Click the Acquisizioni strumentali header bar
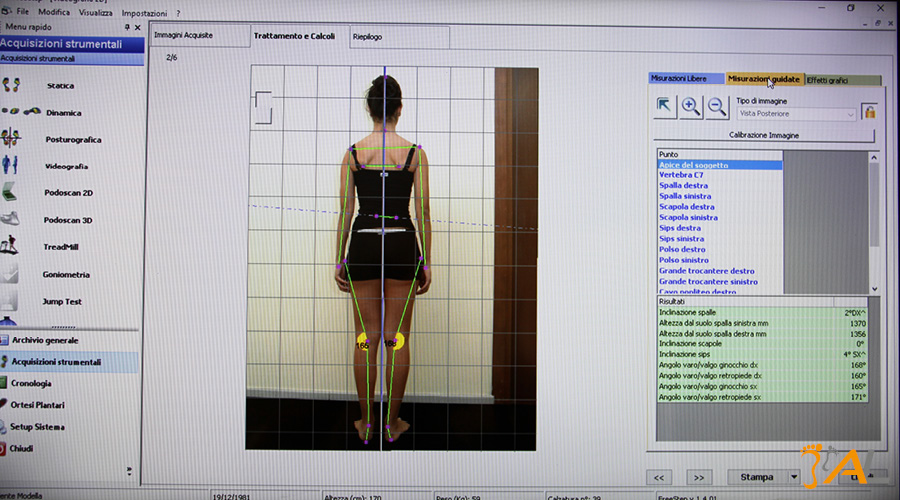900x500 pixels. [72, 44]
